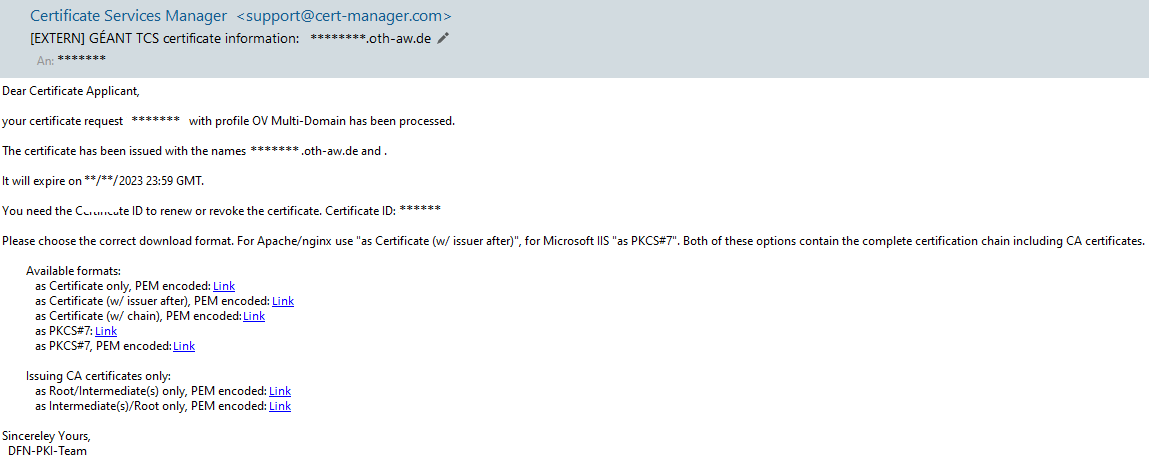This screenshot has height=472, width=1149.
Task: Click the Available formats heading
Action: click(73, 271)
